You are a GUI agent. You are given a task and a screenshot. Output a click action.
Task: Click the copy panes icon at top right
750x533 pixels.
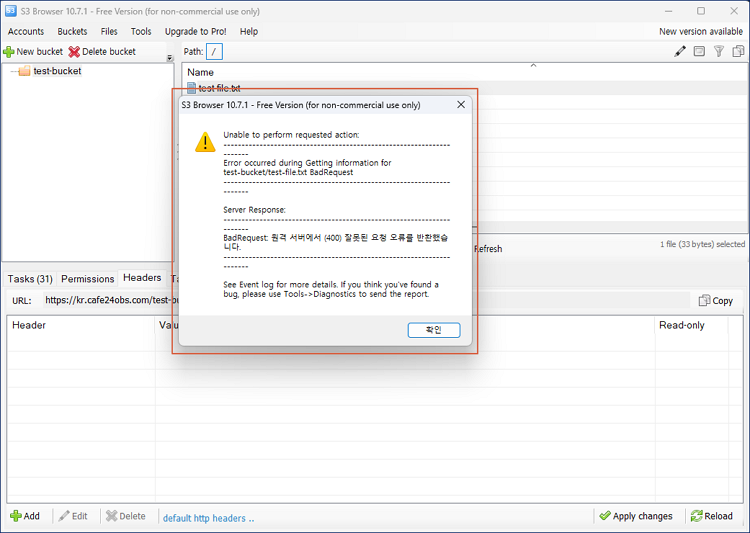pos(738,51)
